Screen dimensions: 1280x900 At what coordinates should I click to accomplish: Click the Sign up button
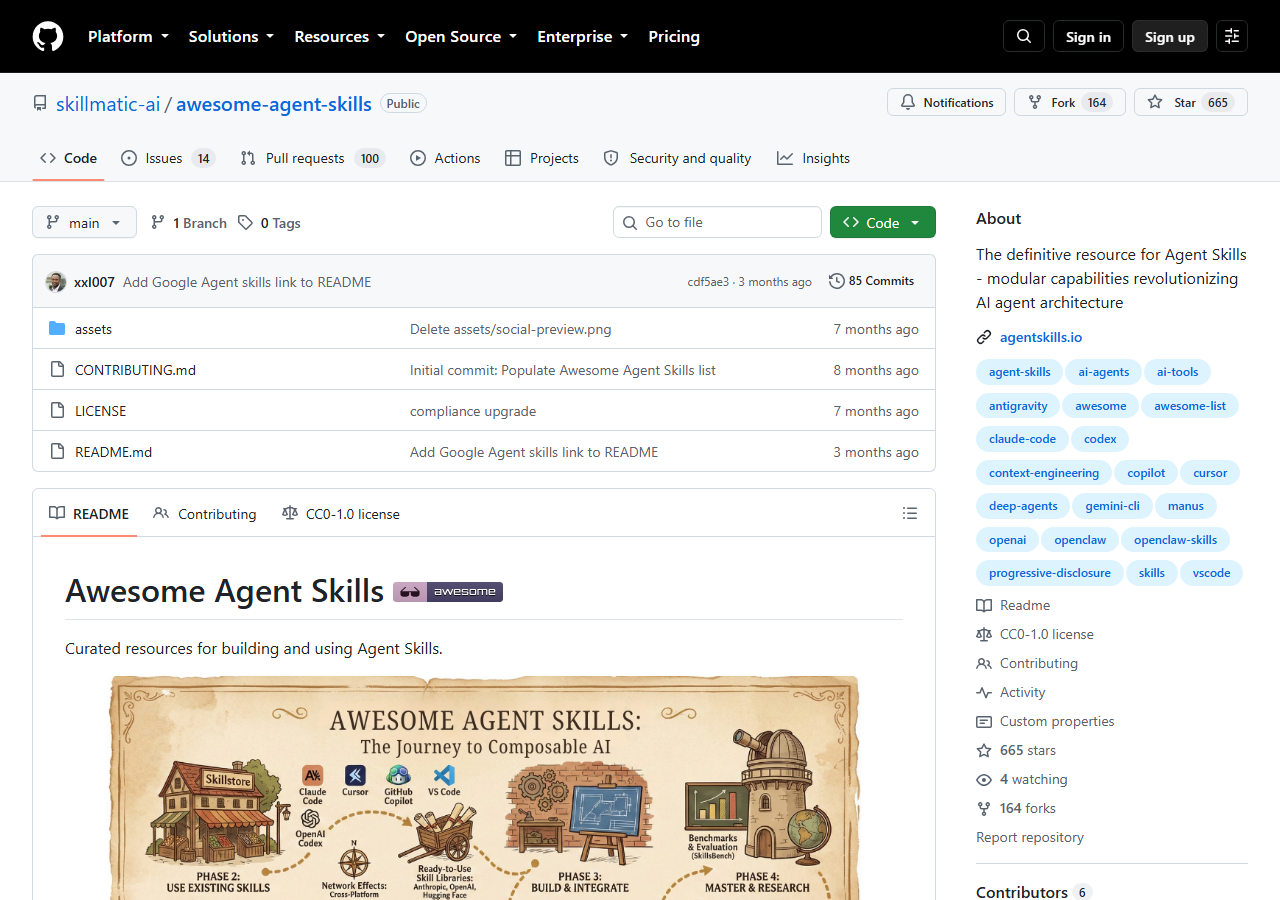(1170, 36)
